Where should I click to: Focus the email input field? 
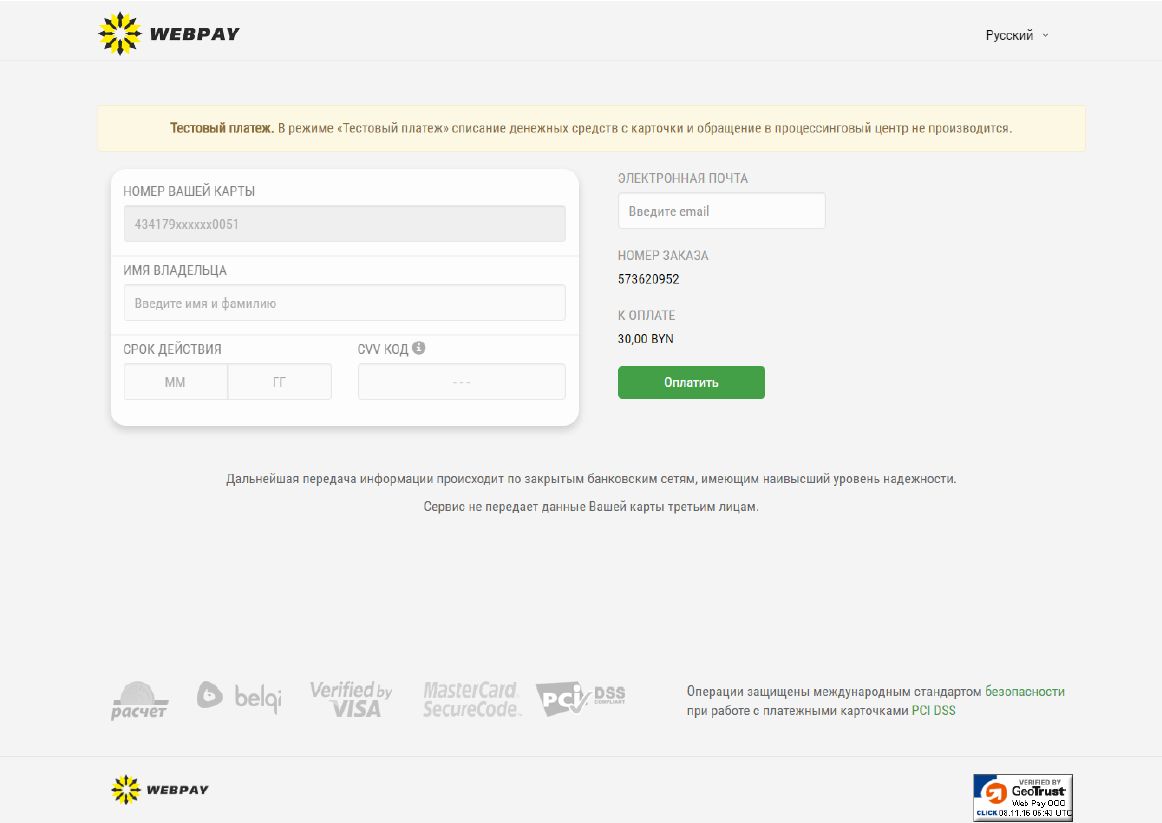pyautogui.click(x=721, y=211)
